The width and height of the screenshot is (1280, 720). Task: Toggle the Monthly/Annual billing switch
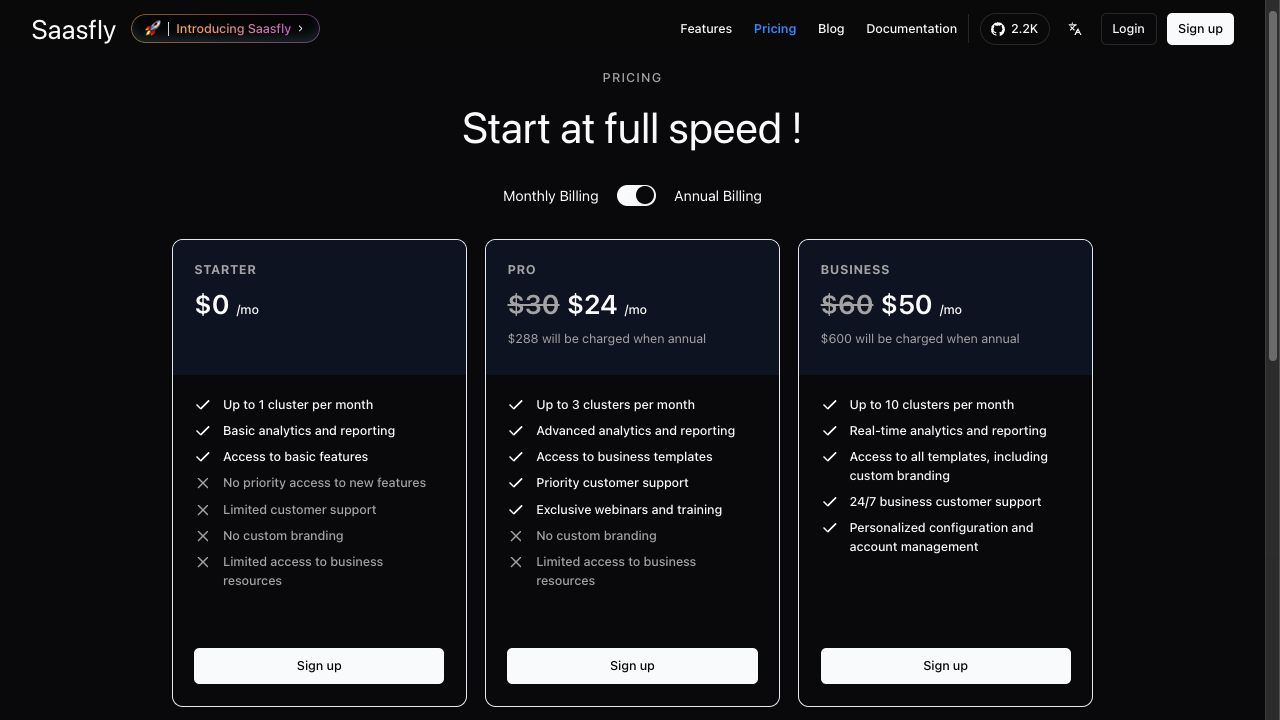coord(636,196)
